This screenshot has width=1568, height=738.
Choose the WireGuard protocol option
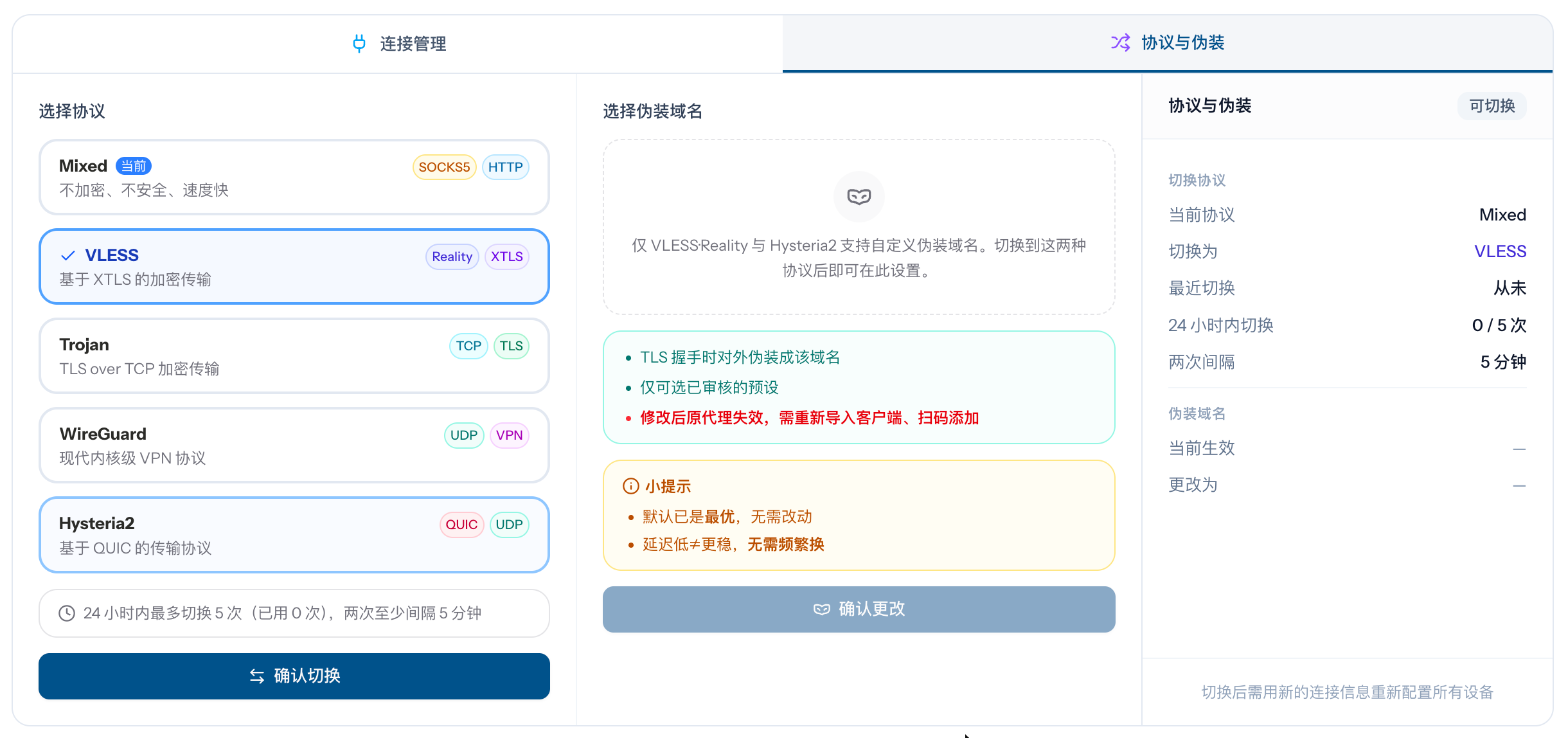click(x=294, y=445)
